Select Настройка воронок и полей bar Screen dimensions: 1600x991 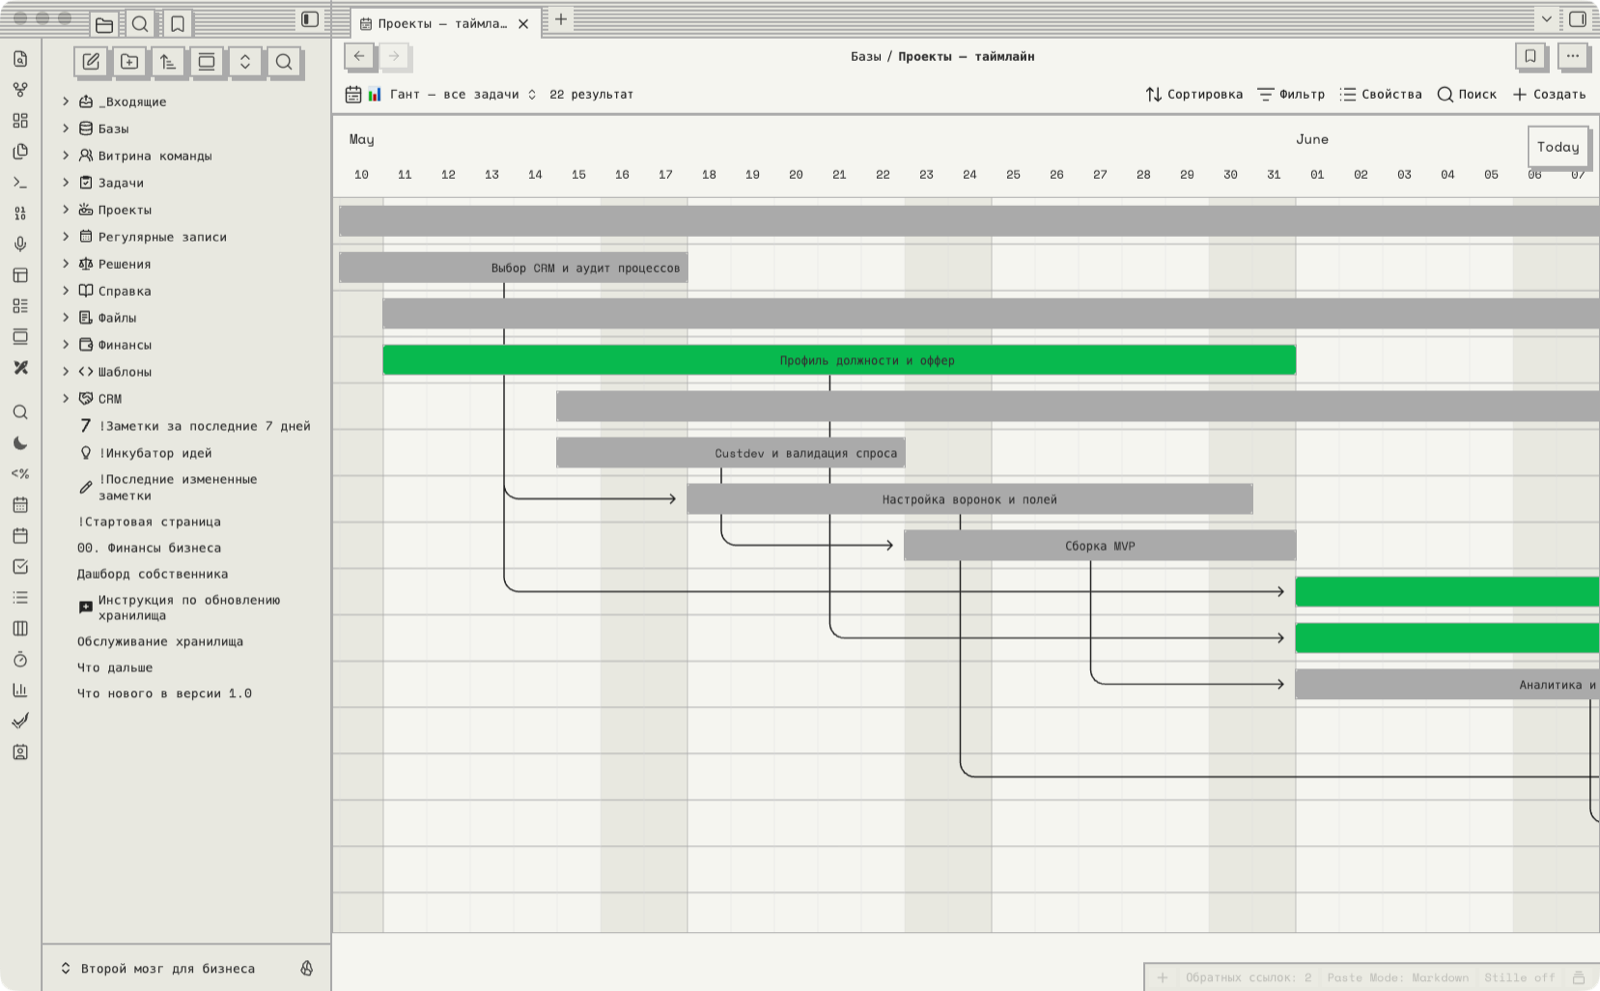coord(970,500)
